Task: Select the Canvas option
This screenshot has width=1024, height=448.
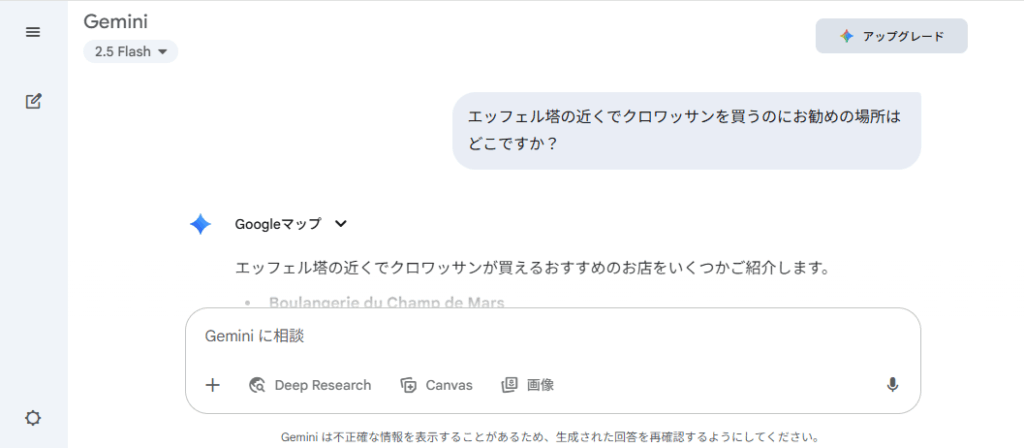Action: point(437,385)
